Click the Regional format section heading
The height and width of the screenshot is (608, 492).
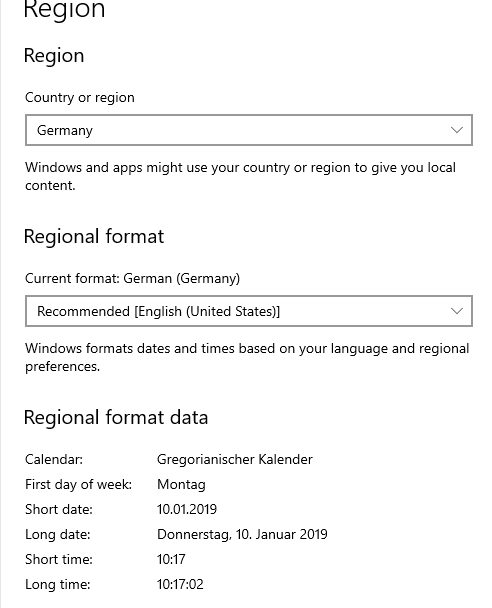tap(94, 236)
